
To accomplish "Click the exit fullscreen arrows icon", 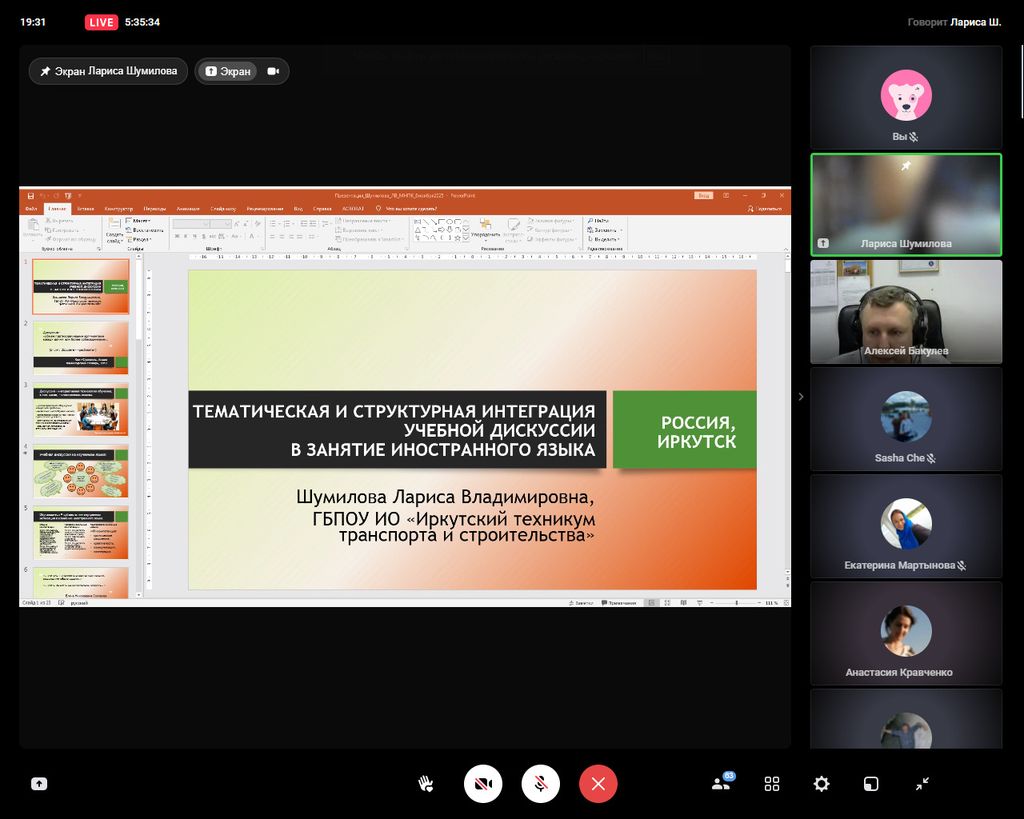I will point(922,784).
